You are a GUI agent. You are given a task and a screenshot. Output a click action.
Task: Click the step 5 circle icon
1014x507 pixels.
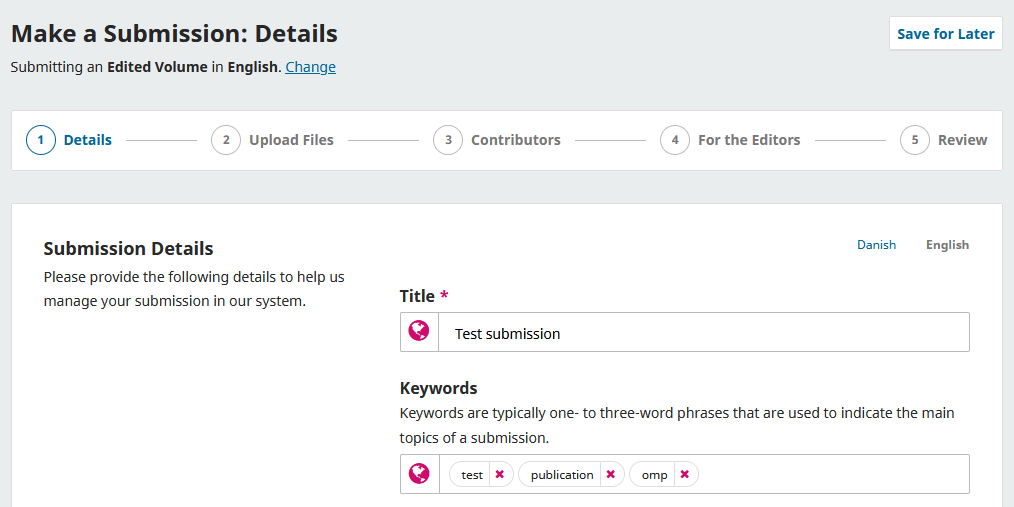tap(914, 140)
